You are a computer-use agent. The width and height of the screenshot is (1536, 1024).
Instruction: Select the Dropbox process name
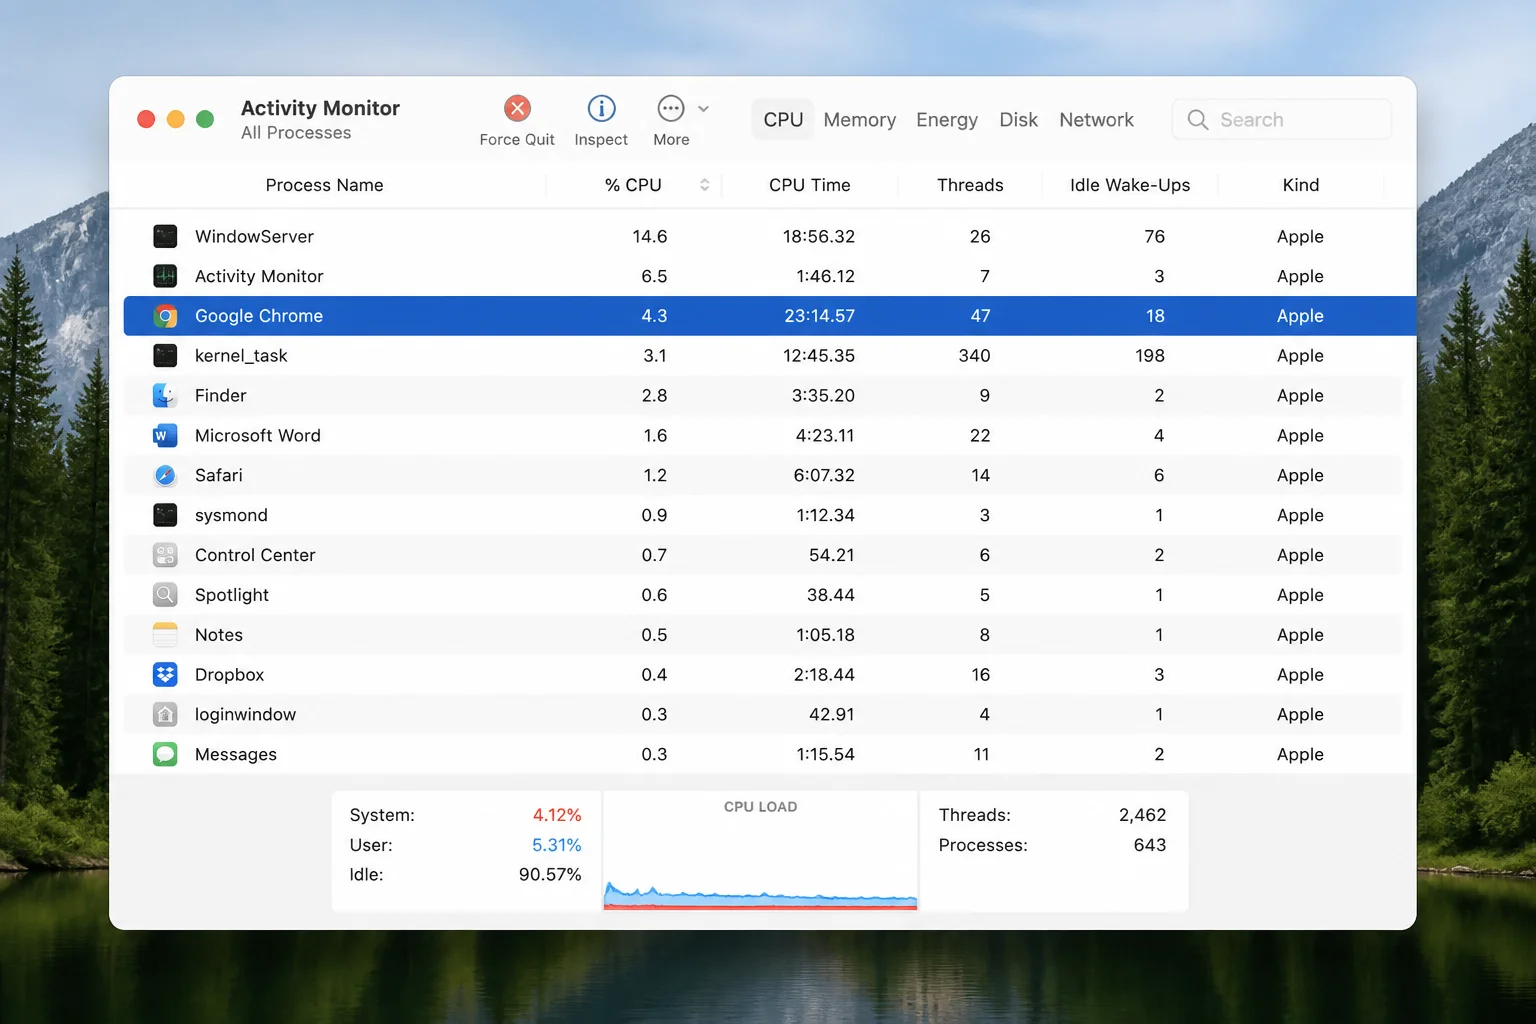click(x=230, y=675)
